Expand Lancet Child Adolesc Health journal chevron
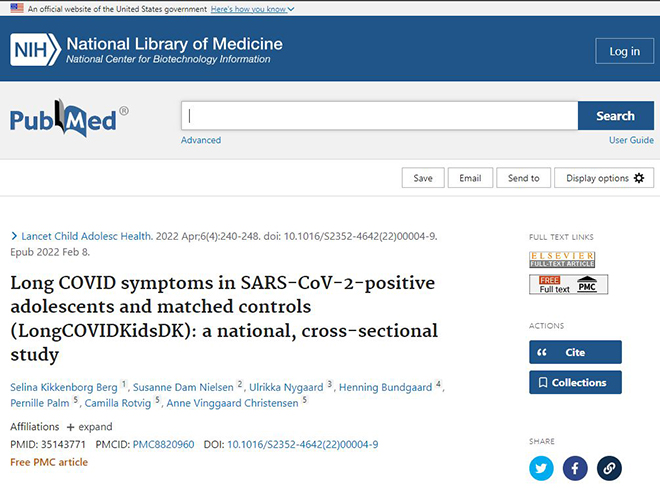This screenshot has width=660, height=490. (x=14, y=236)
